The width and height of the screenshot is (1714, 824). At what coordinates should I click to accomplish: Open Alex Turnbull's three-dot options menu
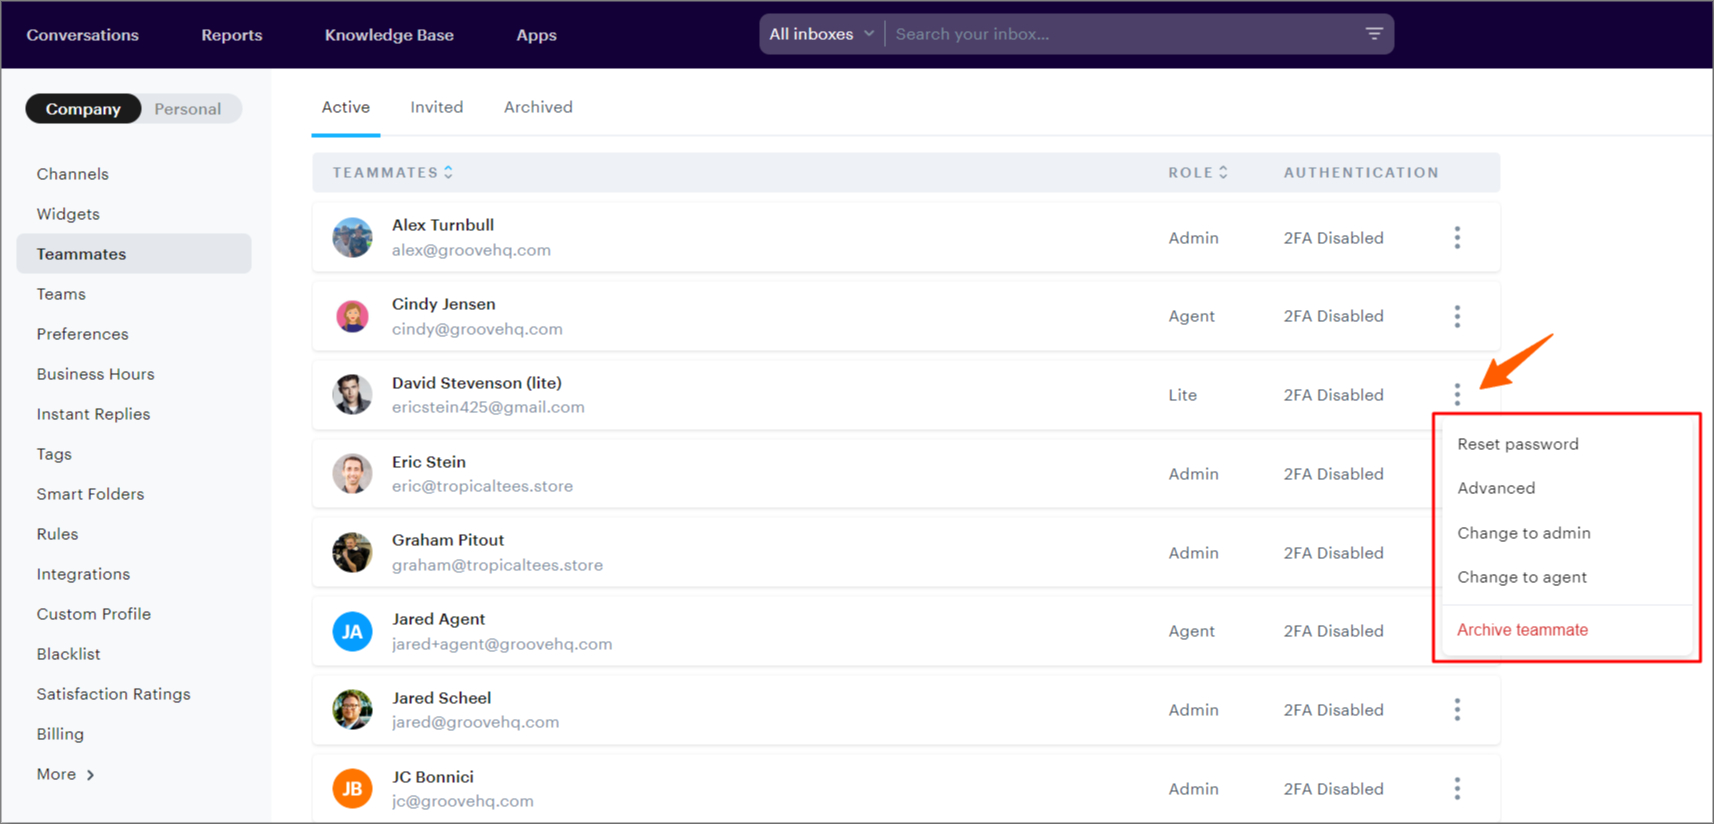pos(1457,237)
